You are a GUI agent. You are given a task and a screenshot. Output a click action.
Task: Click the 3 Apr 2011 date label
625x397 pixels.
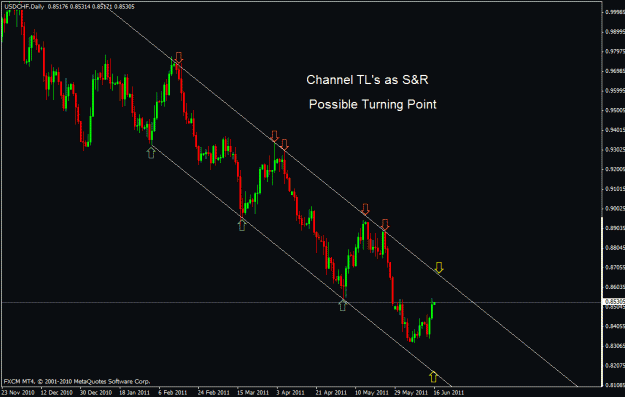pos(290,393)
